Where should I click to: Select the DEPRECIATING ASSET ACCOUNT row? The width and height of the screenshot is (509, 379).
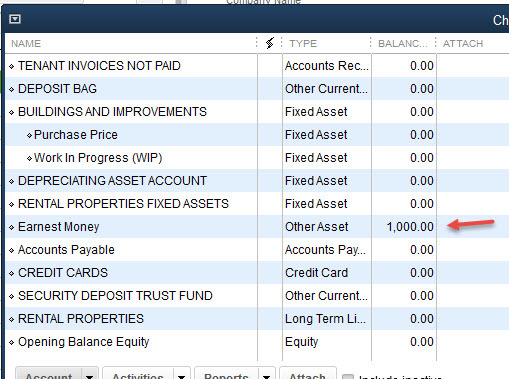[x=112, y=181]
